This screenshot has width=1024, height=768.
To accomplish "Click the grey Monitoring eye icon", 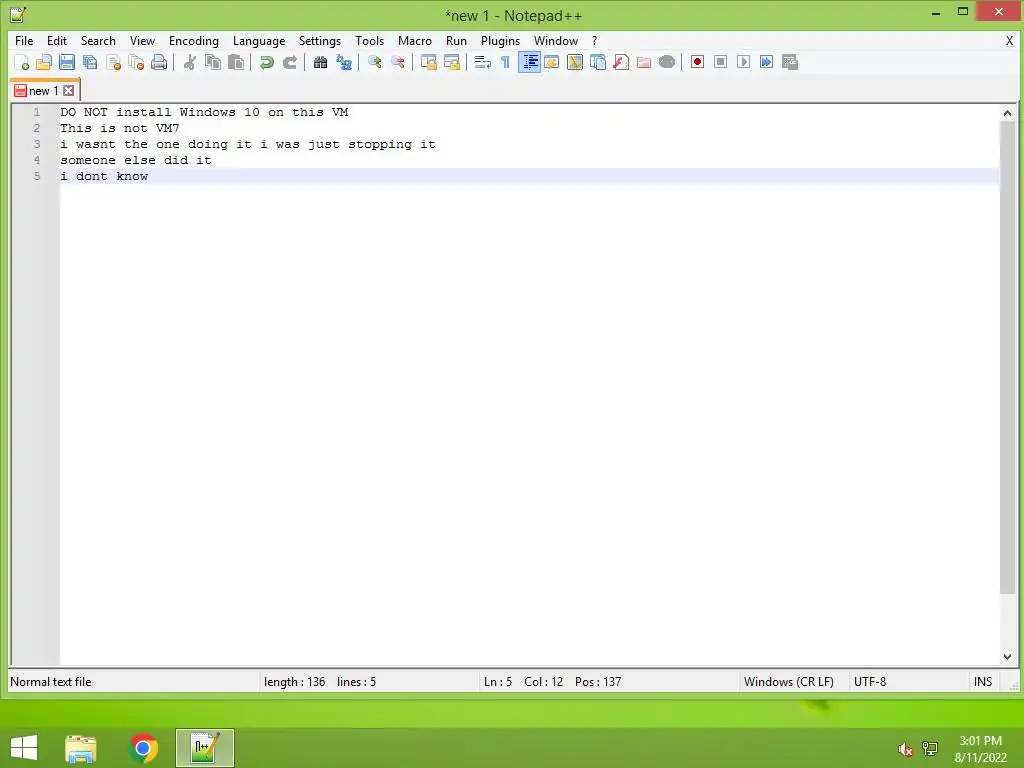I will pos(667,62).
